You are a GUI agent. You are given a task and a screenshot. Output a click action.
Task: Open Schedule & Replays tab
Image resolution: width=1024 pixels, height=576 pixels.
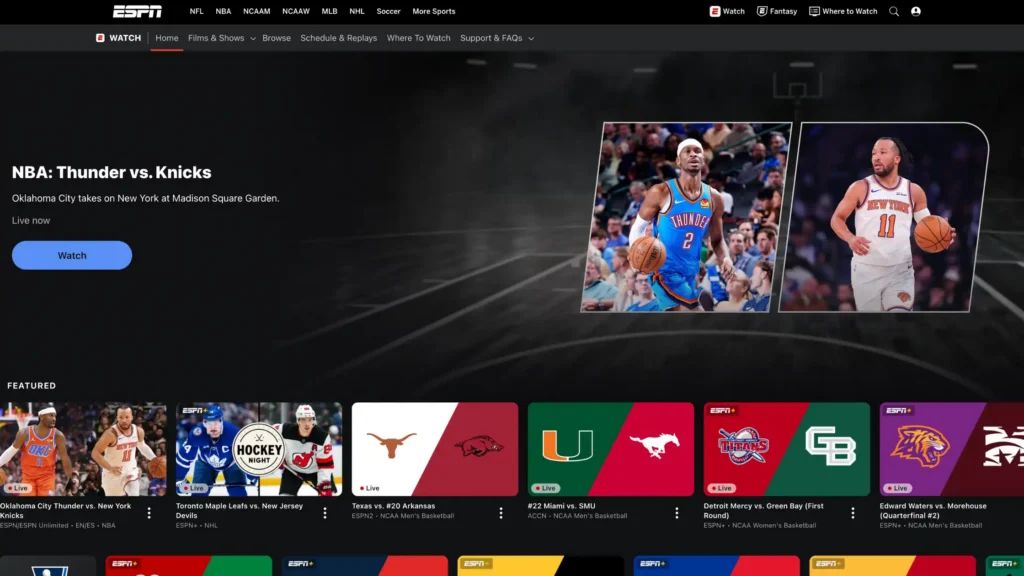338,38
